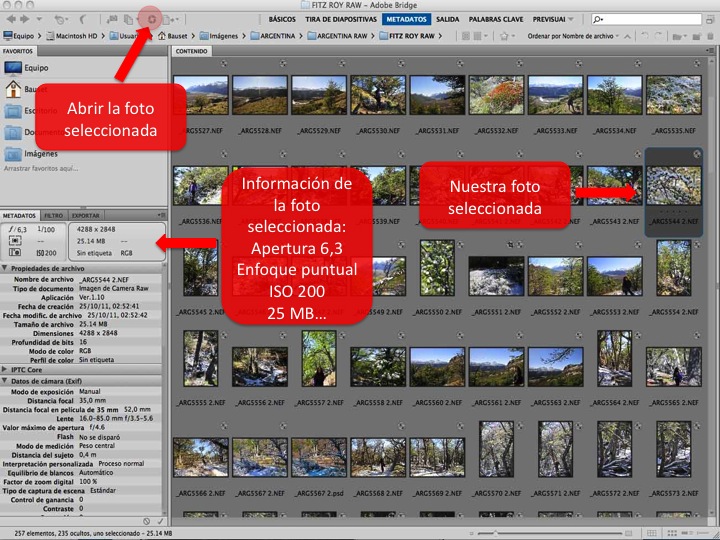
Task: Click the forward navigation arrow
Action: pos(25,19)
